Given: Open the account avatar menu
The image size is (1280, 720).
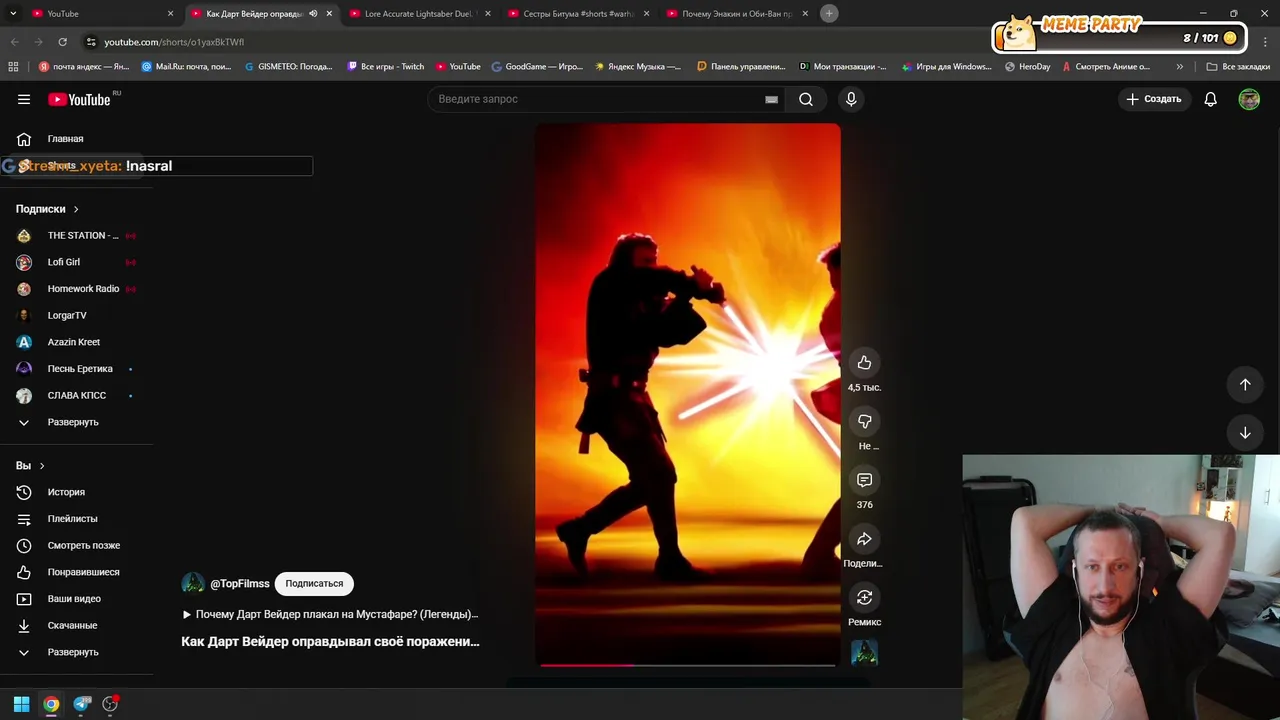Looking at the screenshot, I should coord(1249,99).
